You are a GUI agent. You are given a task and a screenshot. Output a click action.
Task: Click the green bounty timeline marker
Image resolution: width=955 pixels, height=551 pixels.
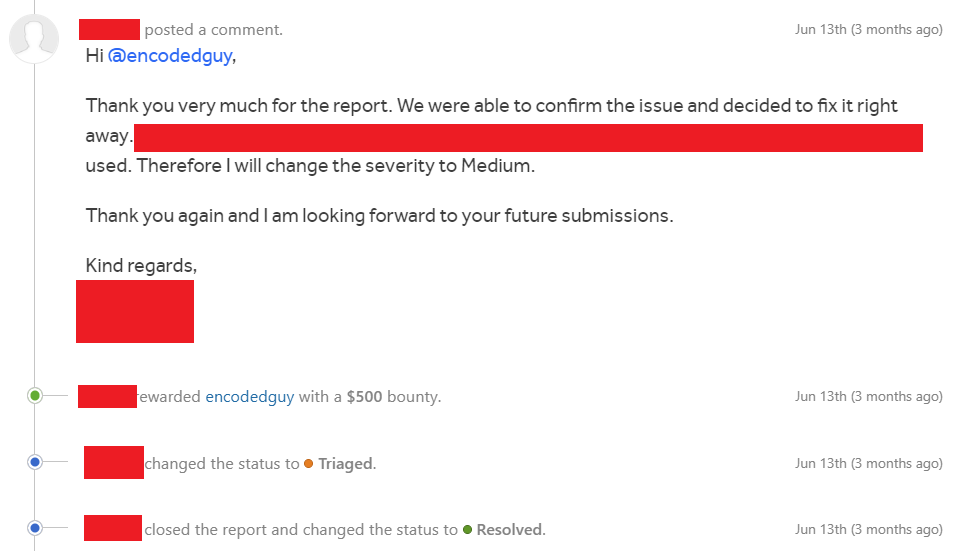(x=35, y=396)
